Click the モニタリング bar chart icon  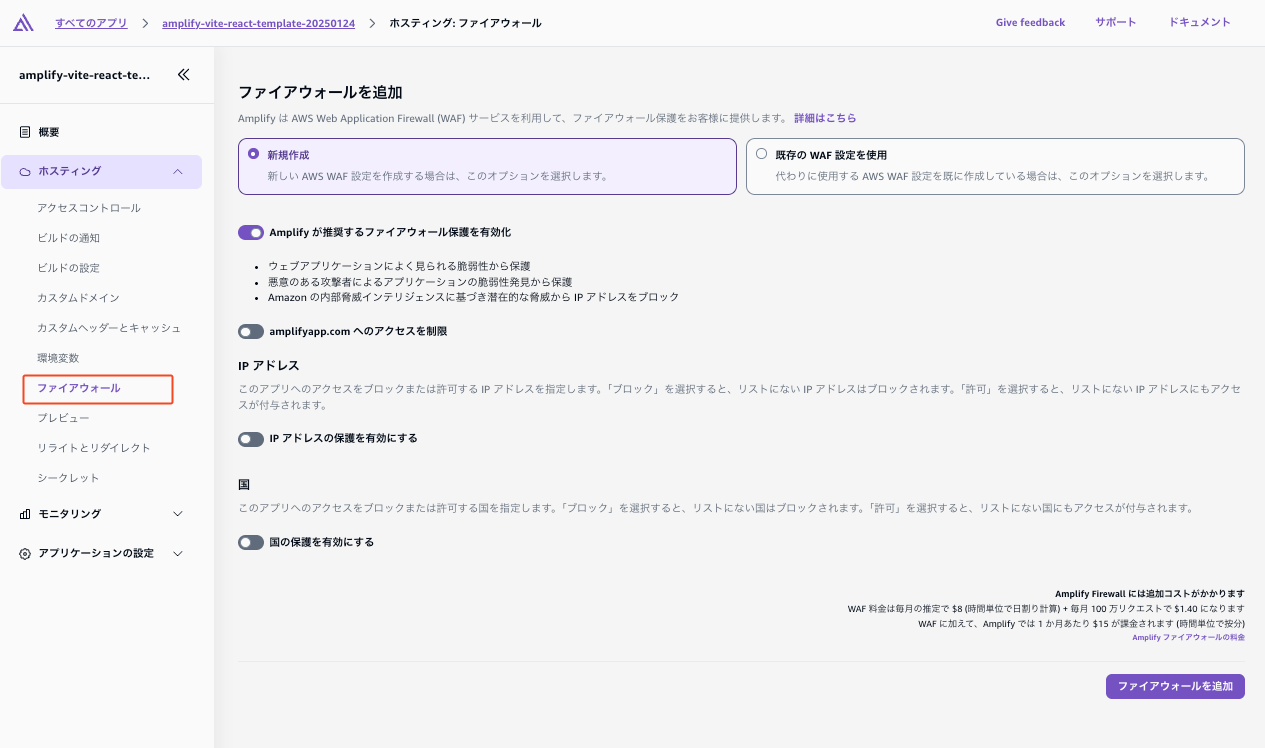(x=25, y=514)
